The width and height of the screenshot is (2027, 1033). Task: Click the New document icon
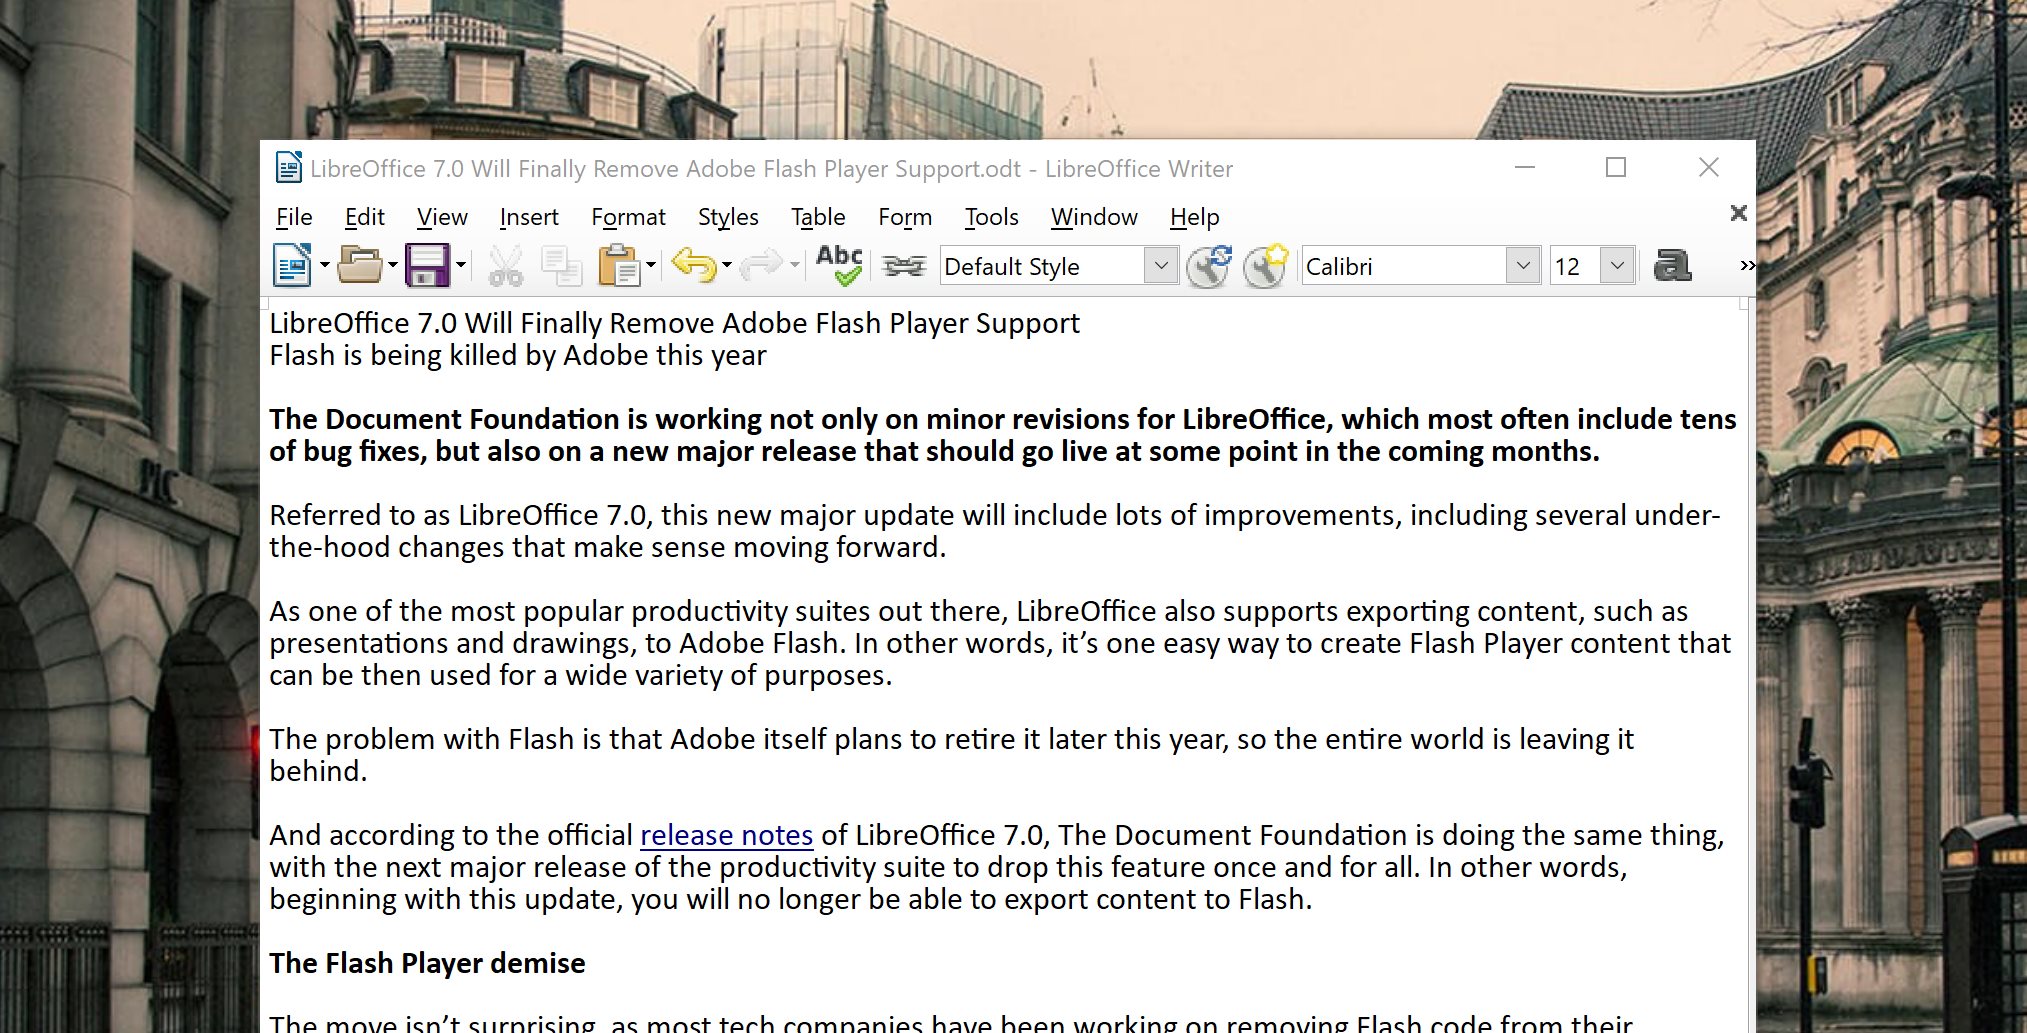pyautogui.click(x=291, y=266)
